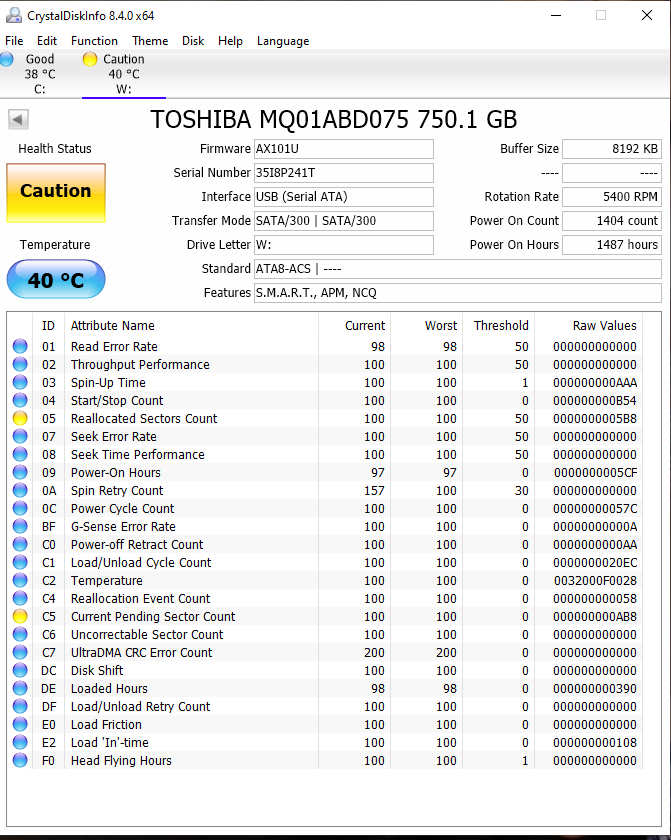The image size is (671, 840).
Task: Click raw value 0032000F0028
Action: (x=595, y=581)
